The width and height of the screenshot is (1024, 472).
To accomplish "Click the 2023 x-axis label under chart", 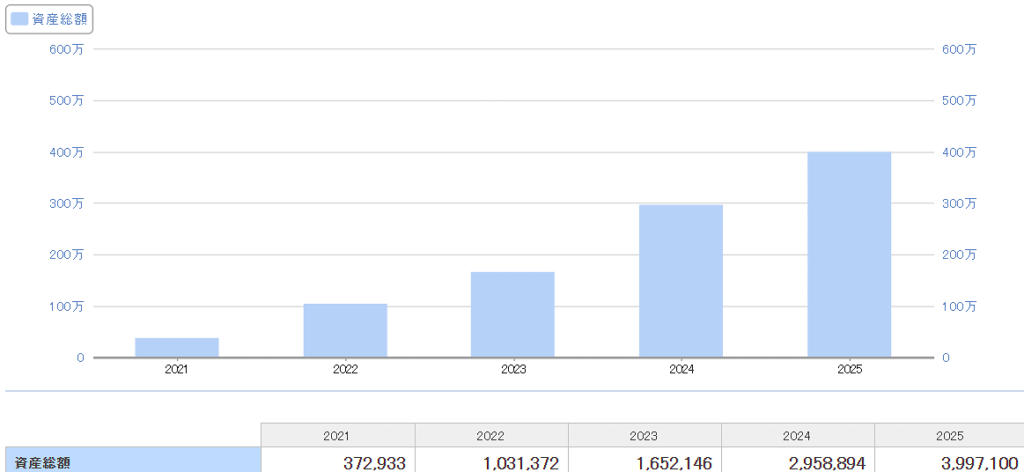I will pos(513,370).
